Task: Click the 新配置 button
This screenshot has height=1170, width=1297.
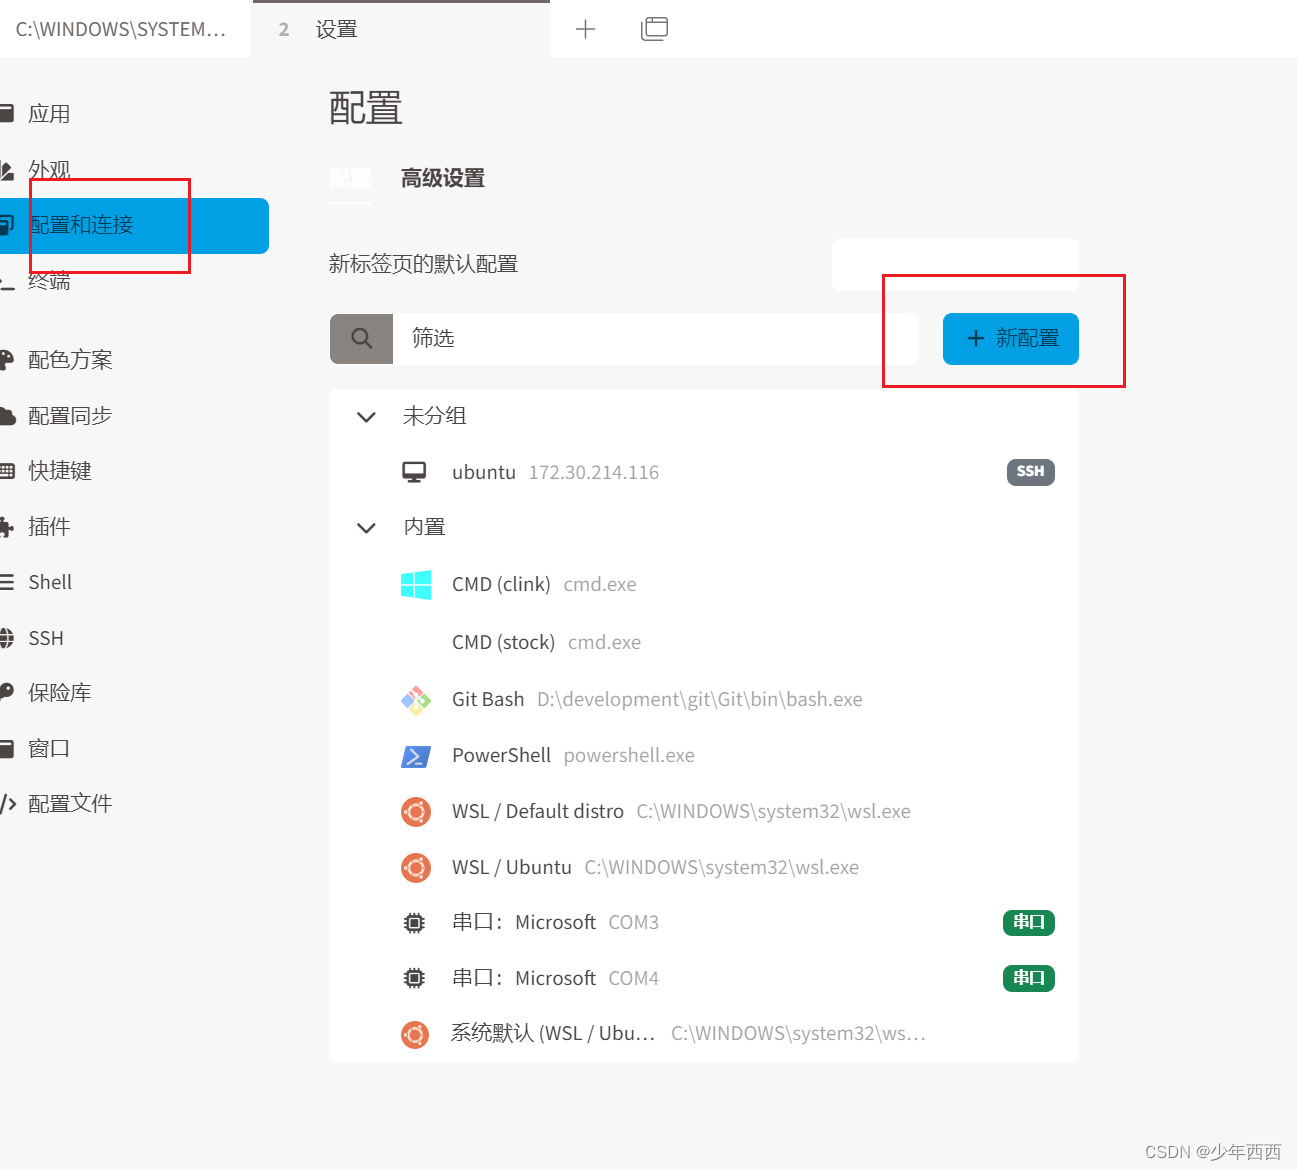Action: click(x=1010, y=338)
